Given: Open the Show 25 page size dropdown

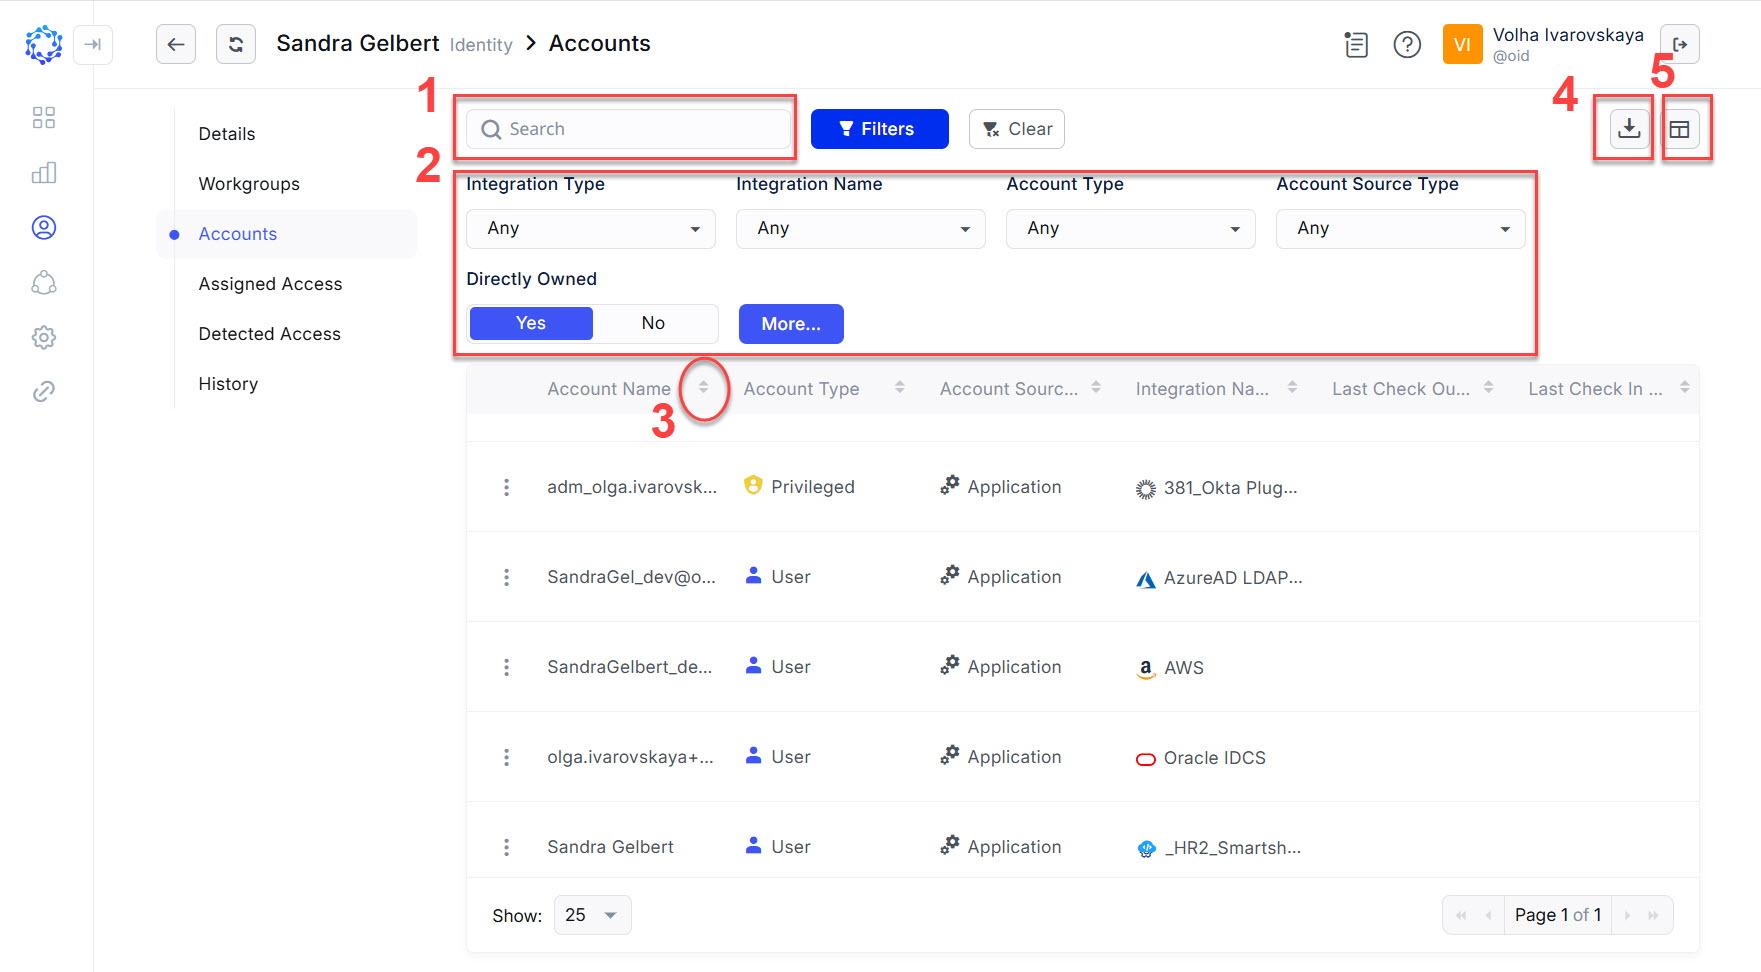Looking at the screenshot, I should [592, 914].
